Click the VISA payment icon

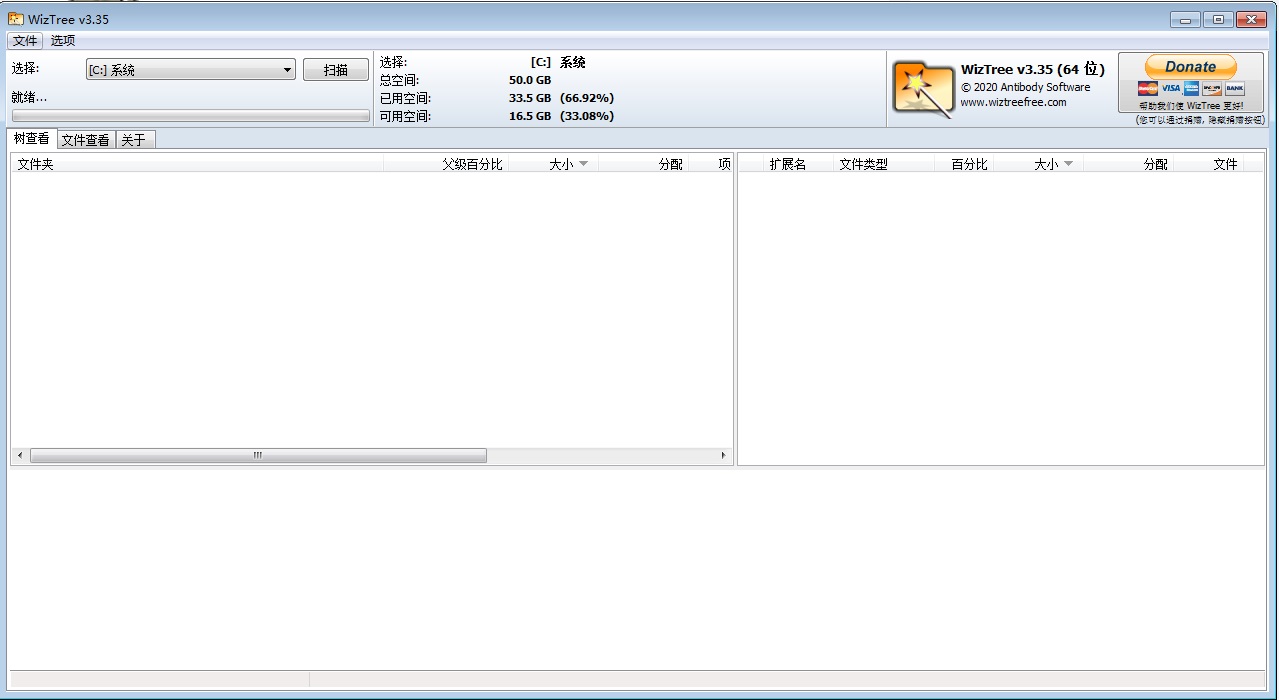coord(1170,88)
